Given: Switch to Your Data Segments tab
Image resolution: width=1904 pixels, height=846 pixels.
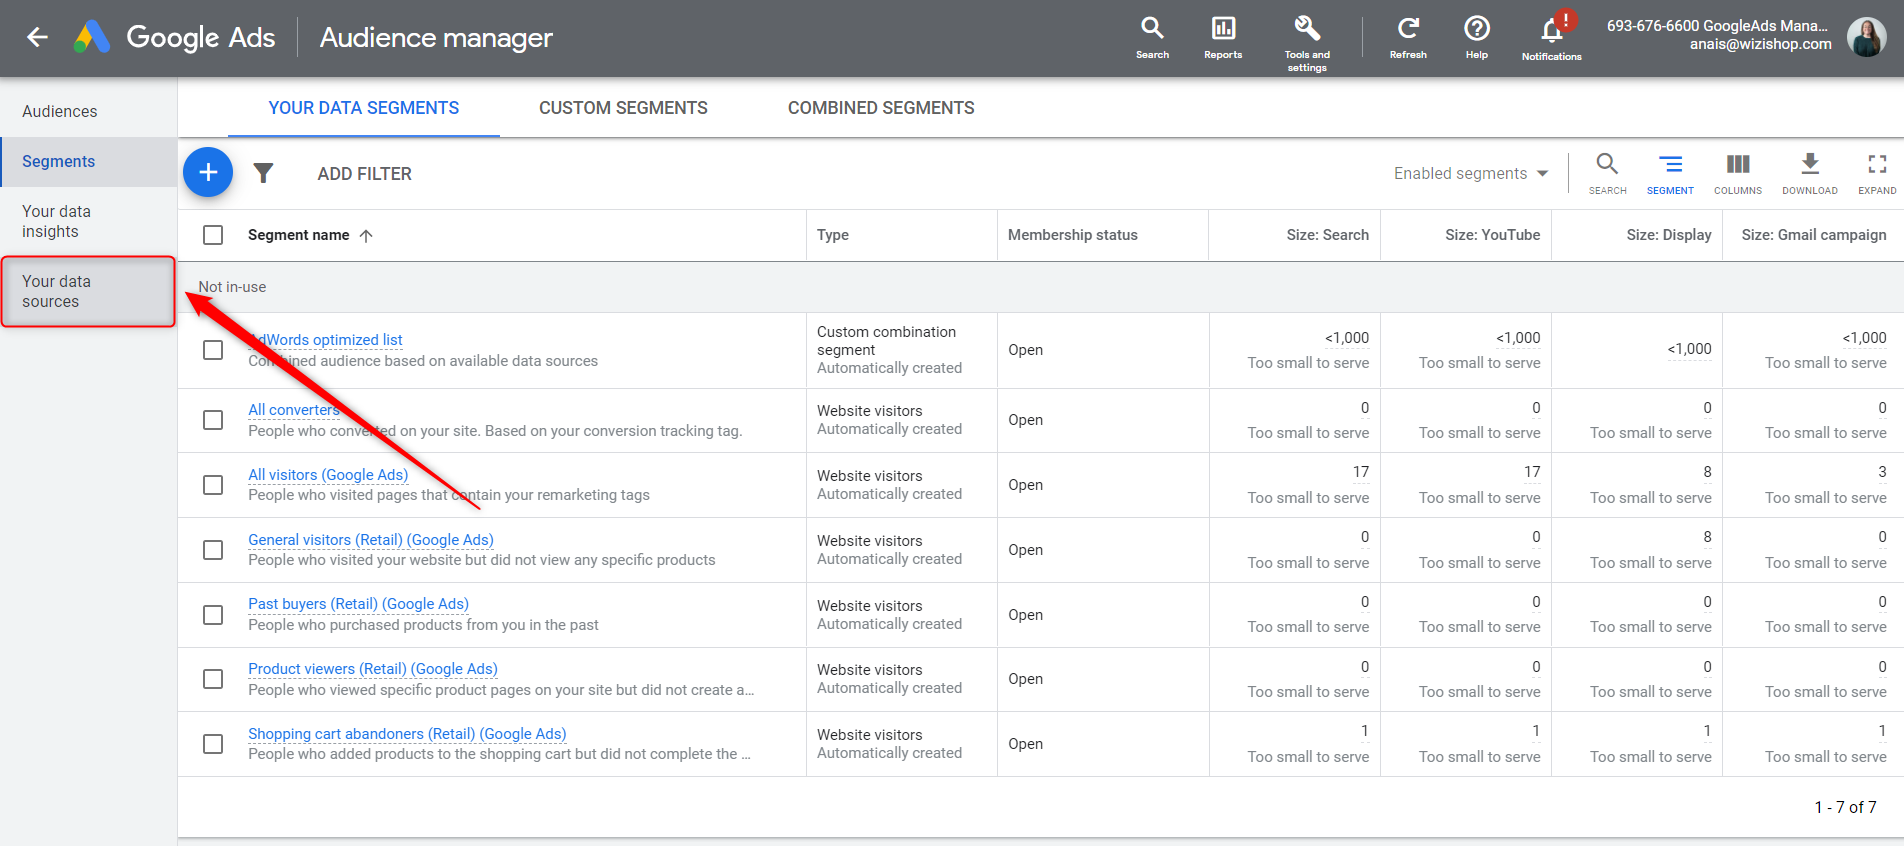Looking at the screenshot, I should (364, 108).
